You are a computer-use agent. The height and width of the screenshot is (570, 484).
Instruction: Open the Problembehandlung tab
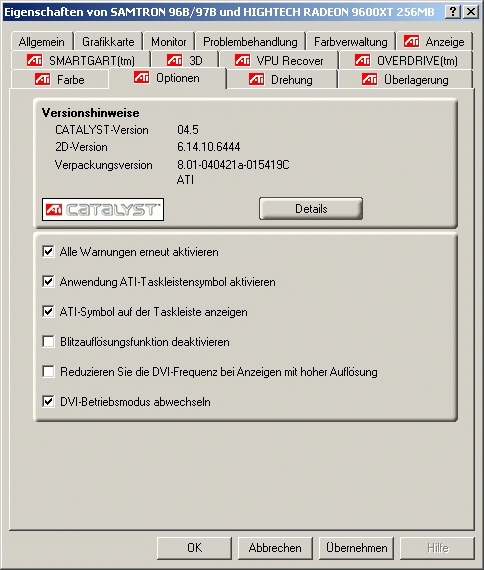(x=250, y=41)
